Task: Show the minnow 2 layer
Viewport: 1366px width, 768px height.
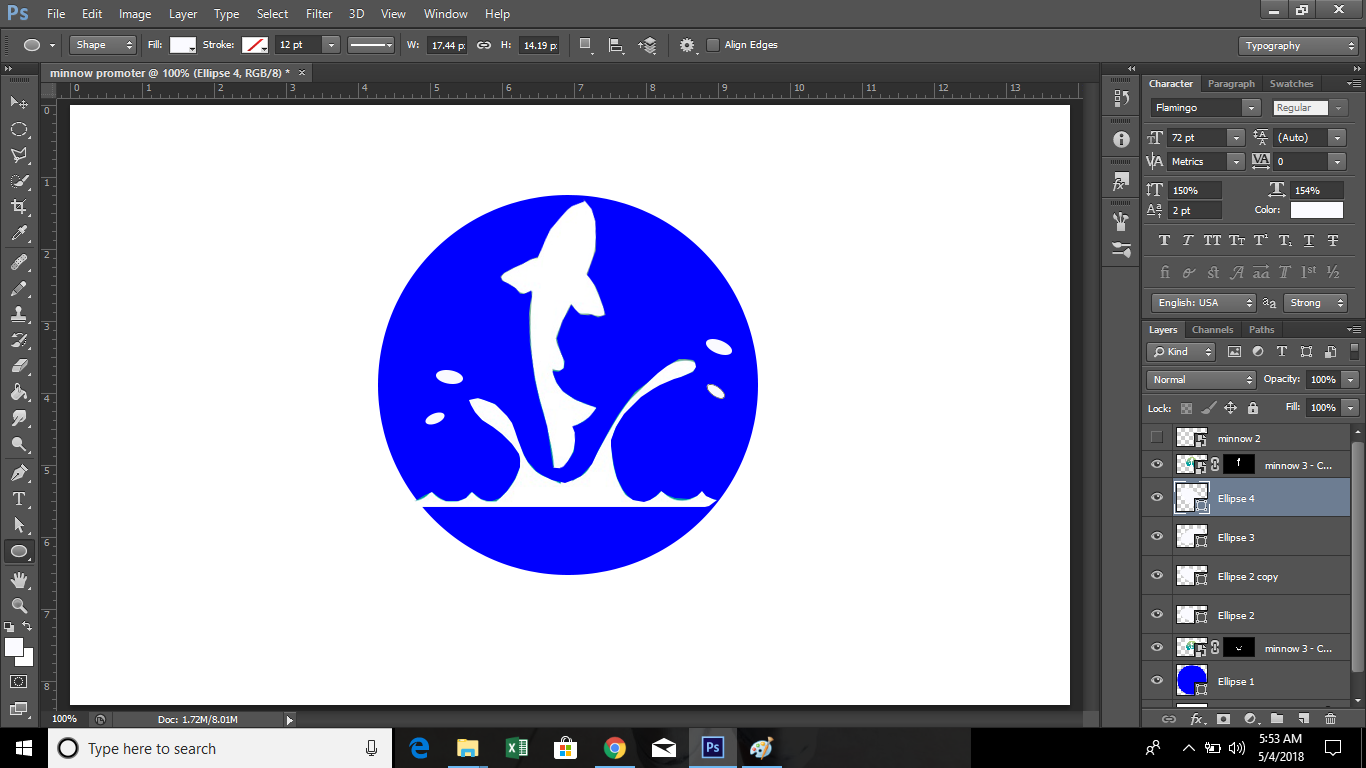Action: pyautogui.click(x=1157, y=438)
